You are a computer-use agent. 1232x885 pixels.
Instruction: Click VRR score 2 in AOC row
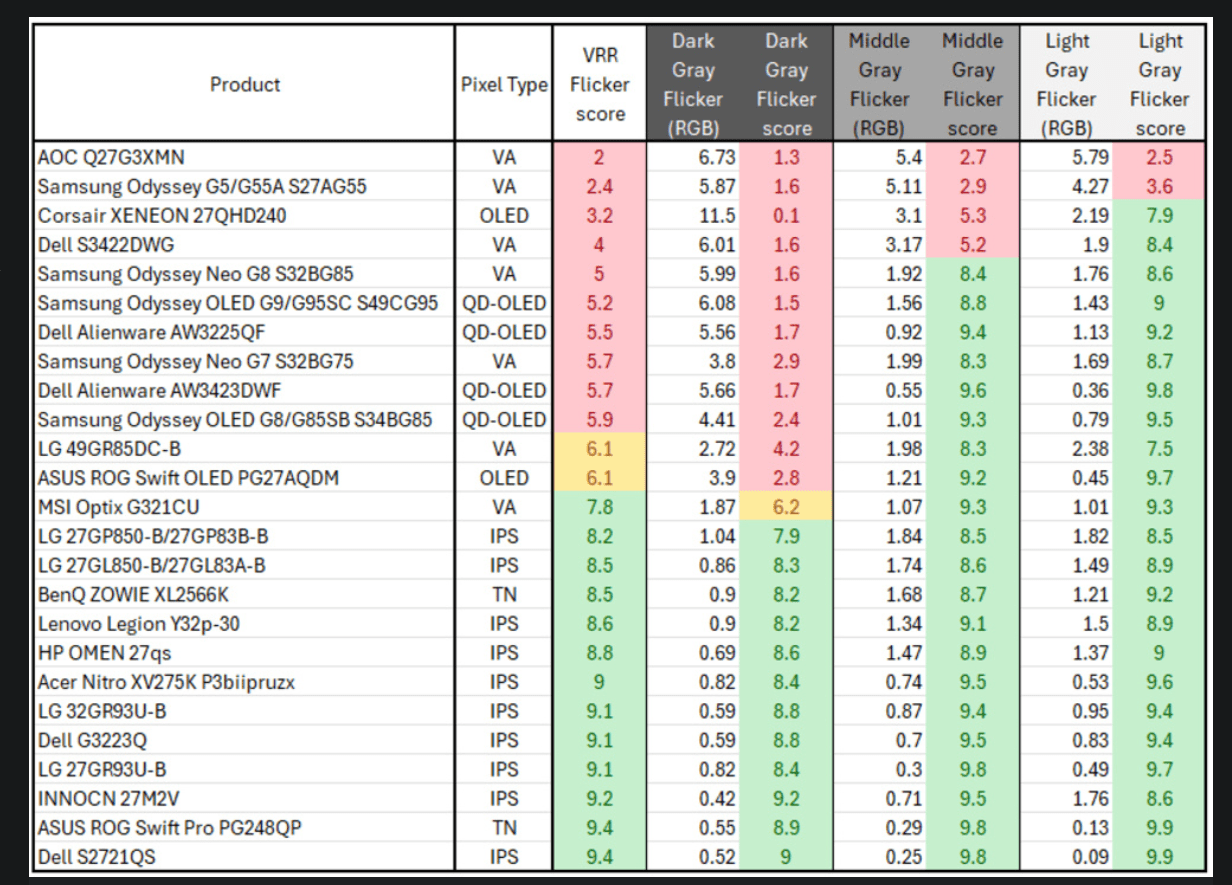coord(599,158)
